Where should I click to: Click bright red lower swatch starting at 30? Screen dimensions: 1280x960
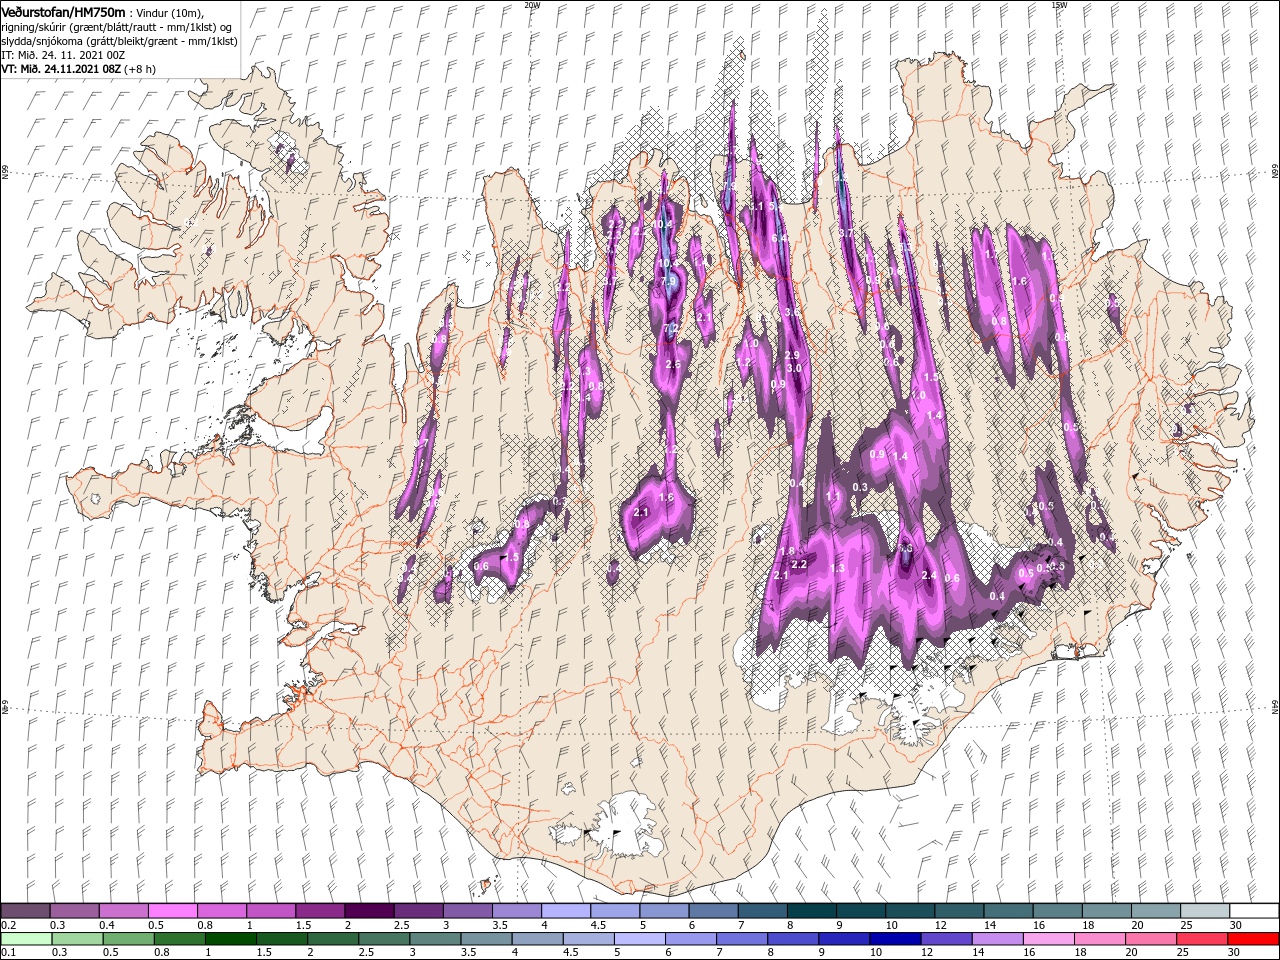1252,939
